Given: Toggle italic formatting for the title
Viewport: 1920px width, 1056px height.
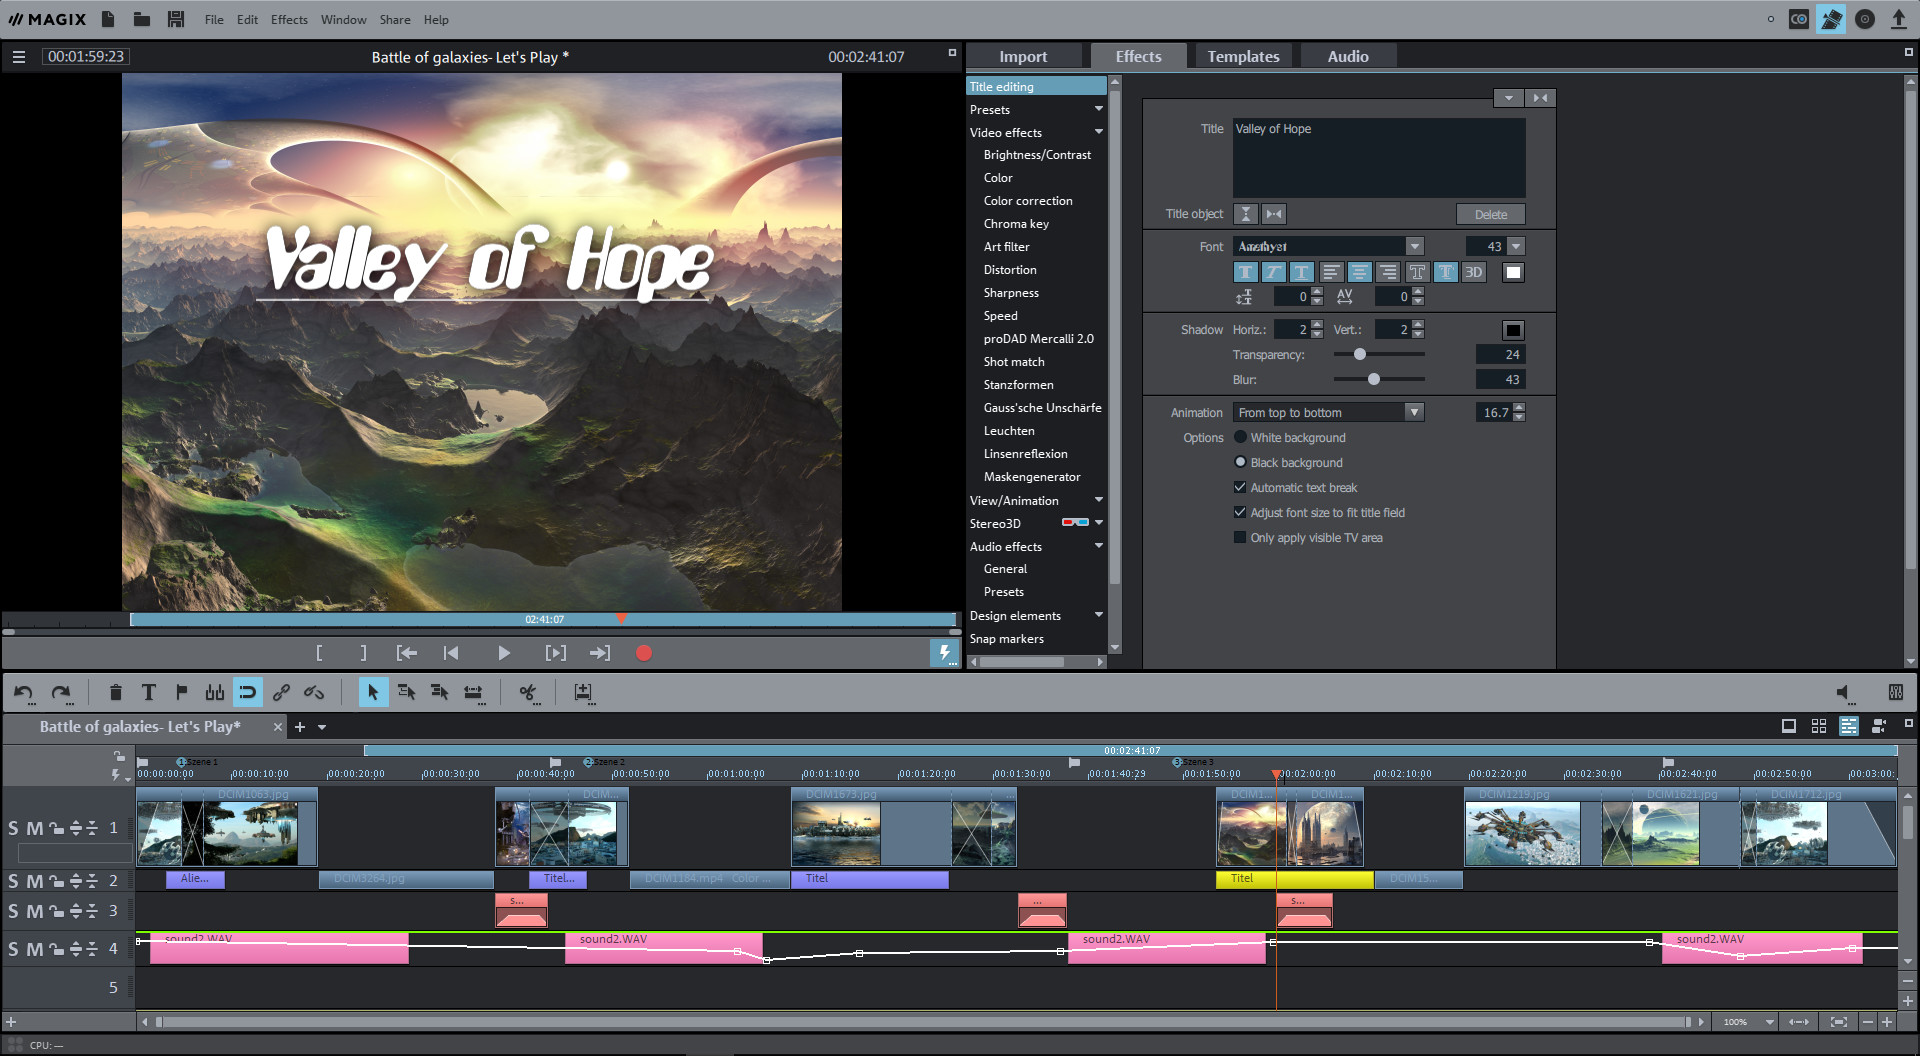Looking at the screenshot, I should click(x=1273, y=271).
